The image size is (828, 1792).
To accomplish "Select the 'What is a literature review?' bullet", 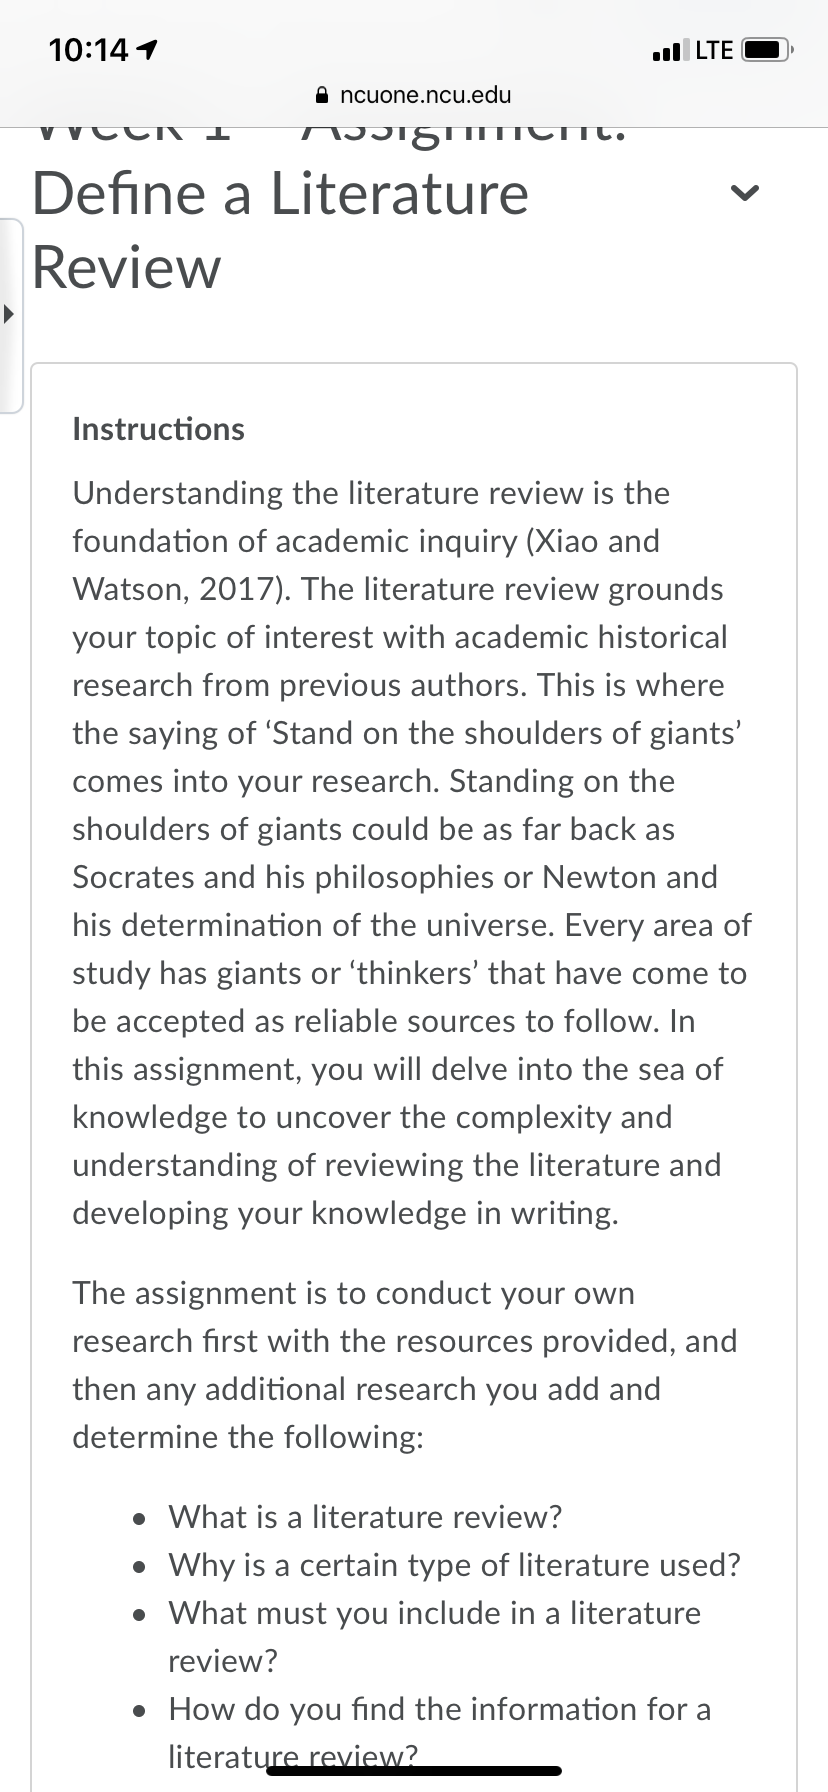I will pos(365,1517).
